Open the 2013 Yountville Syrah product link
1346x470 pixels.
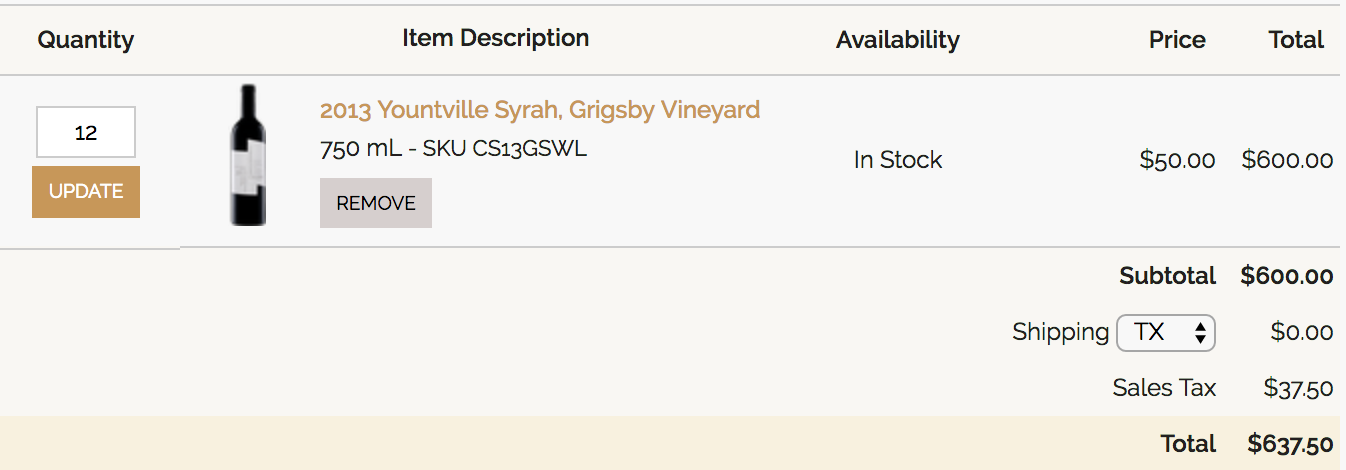pyautogui.click(x=540, y=110)
